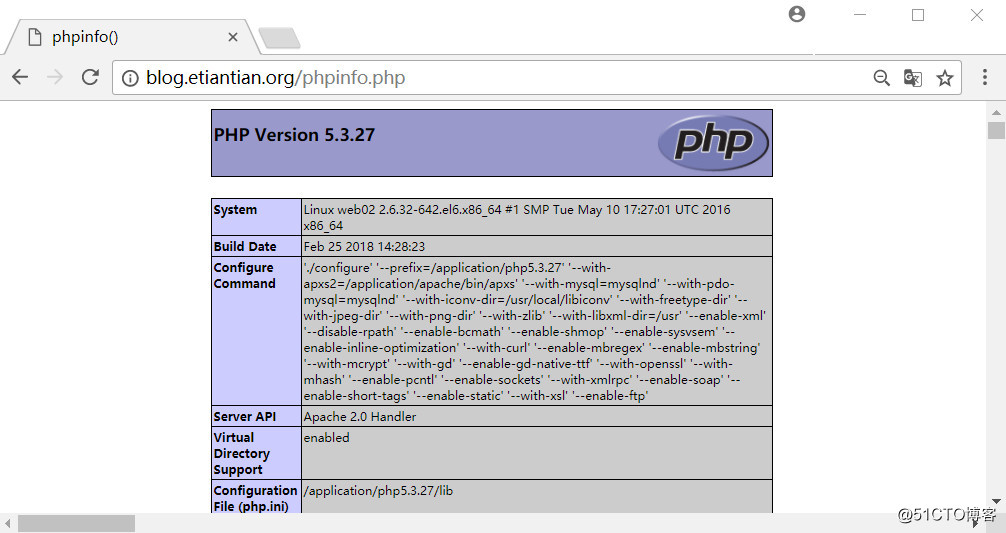The width and height of the screenshot is (1006, 533).
Task: Click the Apache 2.0 Handler value
Action: pyautogui.click(x=360, y=416)
